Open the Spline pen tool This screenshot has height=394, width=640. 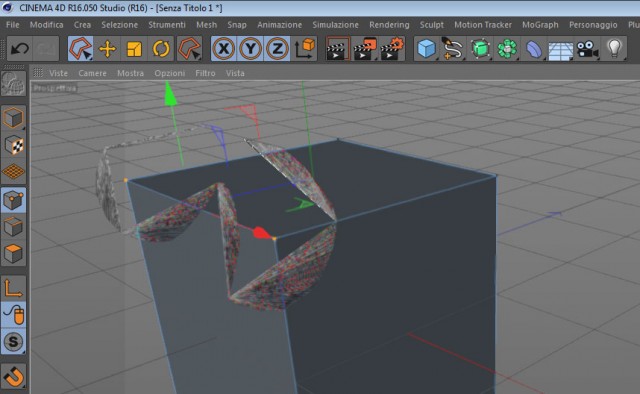(x=453, y=49)
